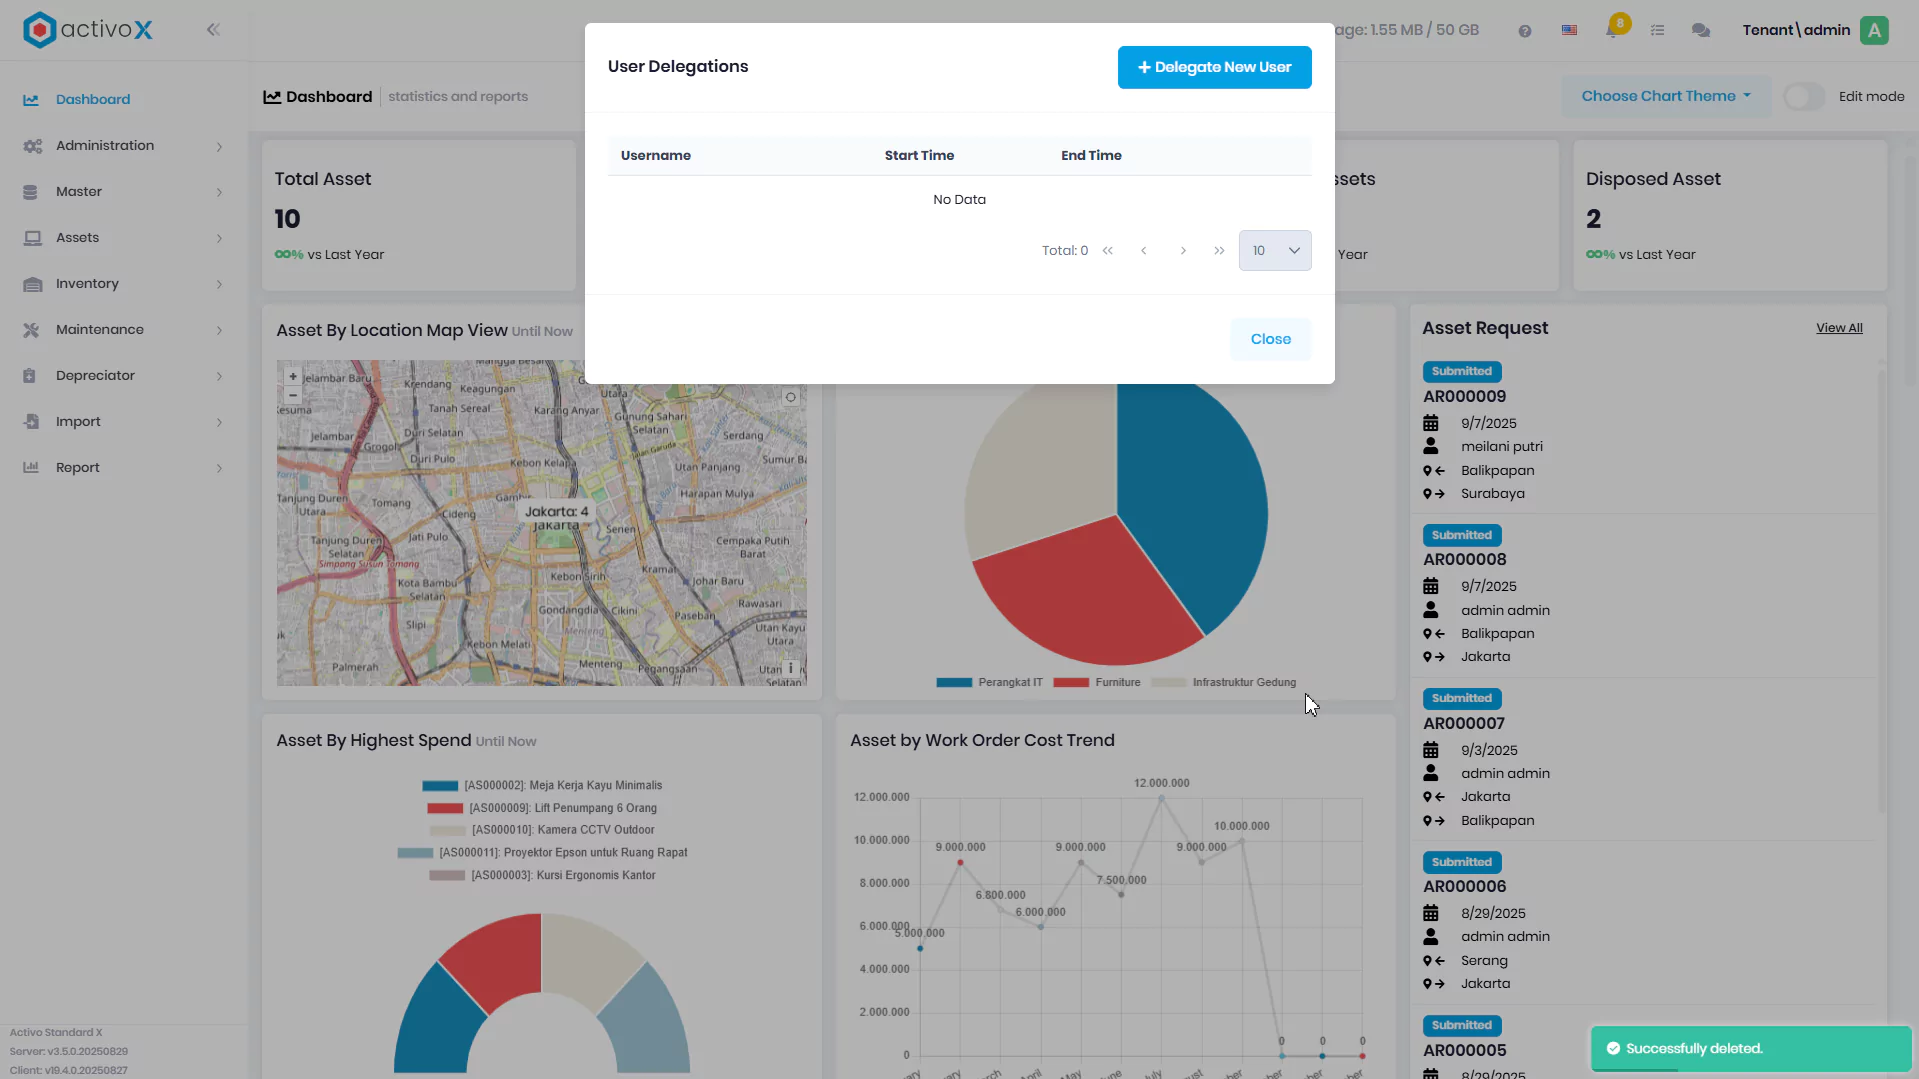Toggle Perangkat IT legend color swatch
The image size is (1919, 1079).
coord(954,683)
